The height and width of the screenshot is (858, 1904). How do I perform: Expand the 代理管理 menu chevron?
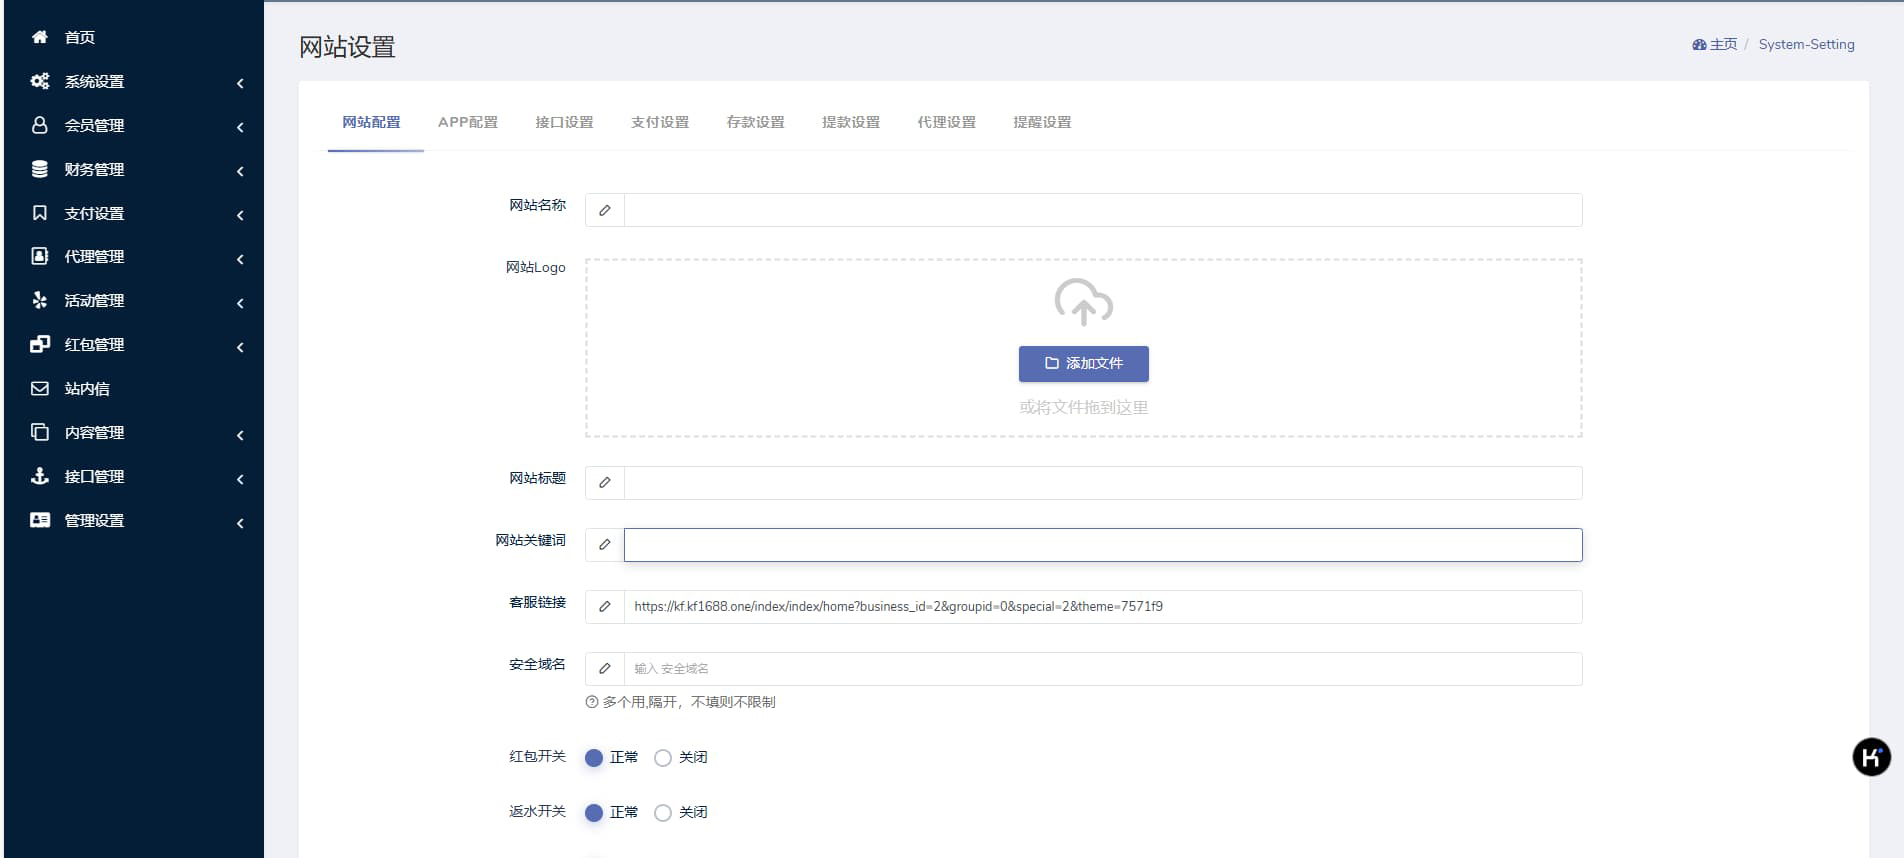click(240, 259)
